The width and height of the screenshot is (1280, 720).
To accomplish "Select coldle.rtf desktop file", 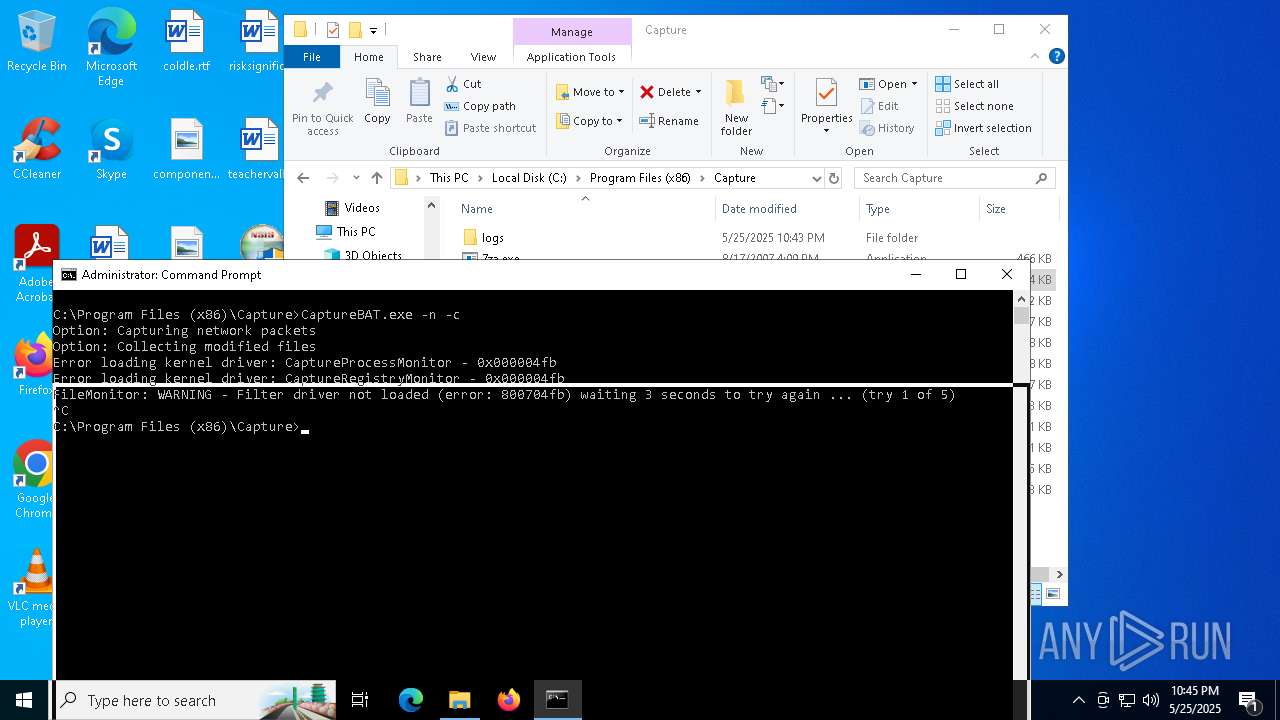I will pos(186,41).
